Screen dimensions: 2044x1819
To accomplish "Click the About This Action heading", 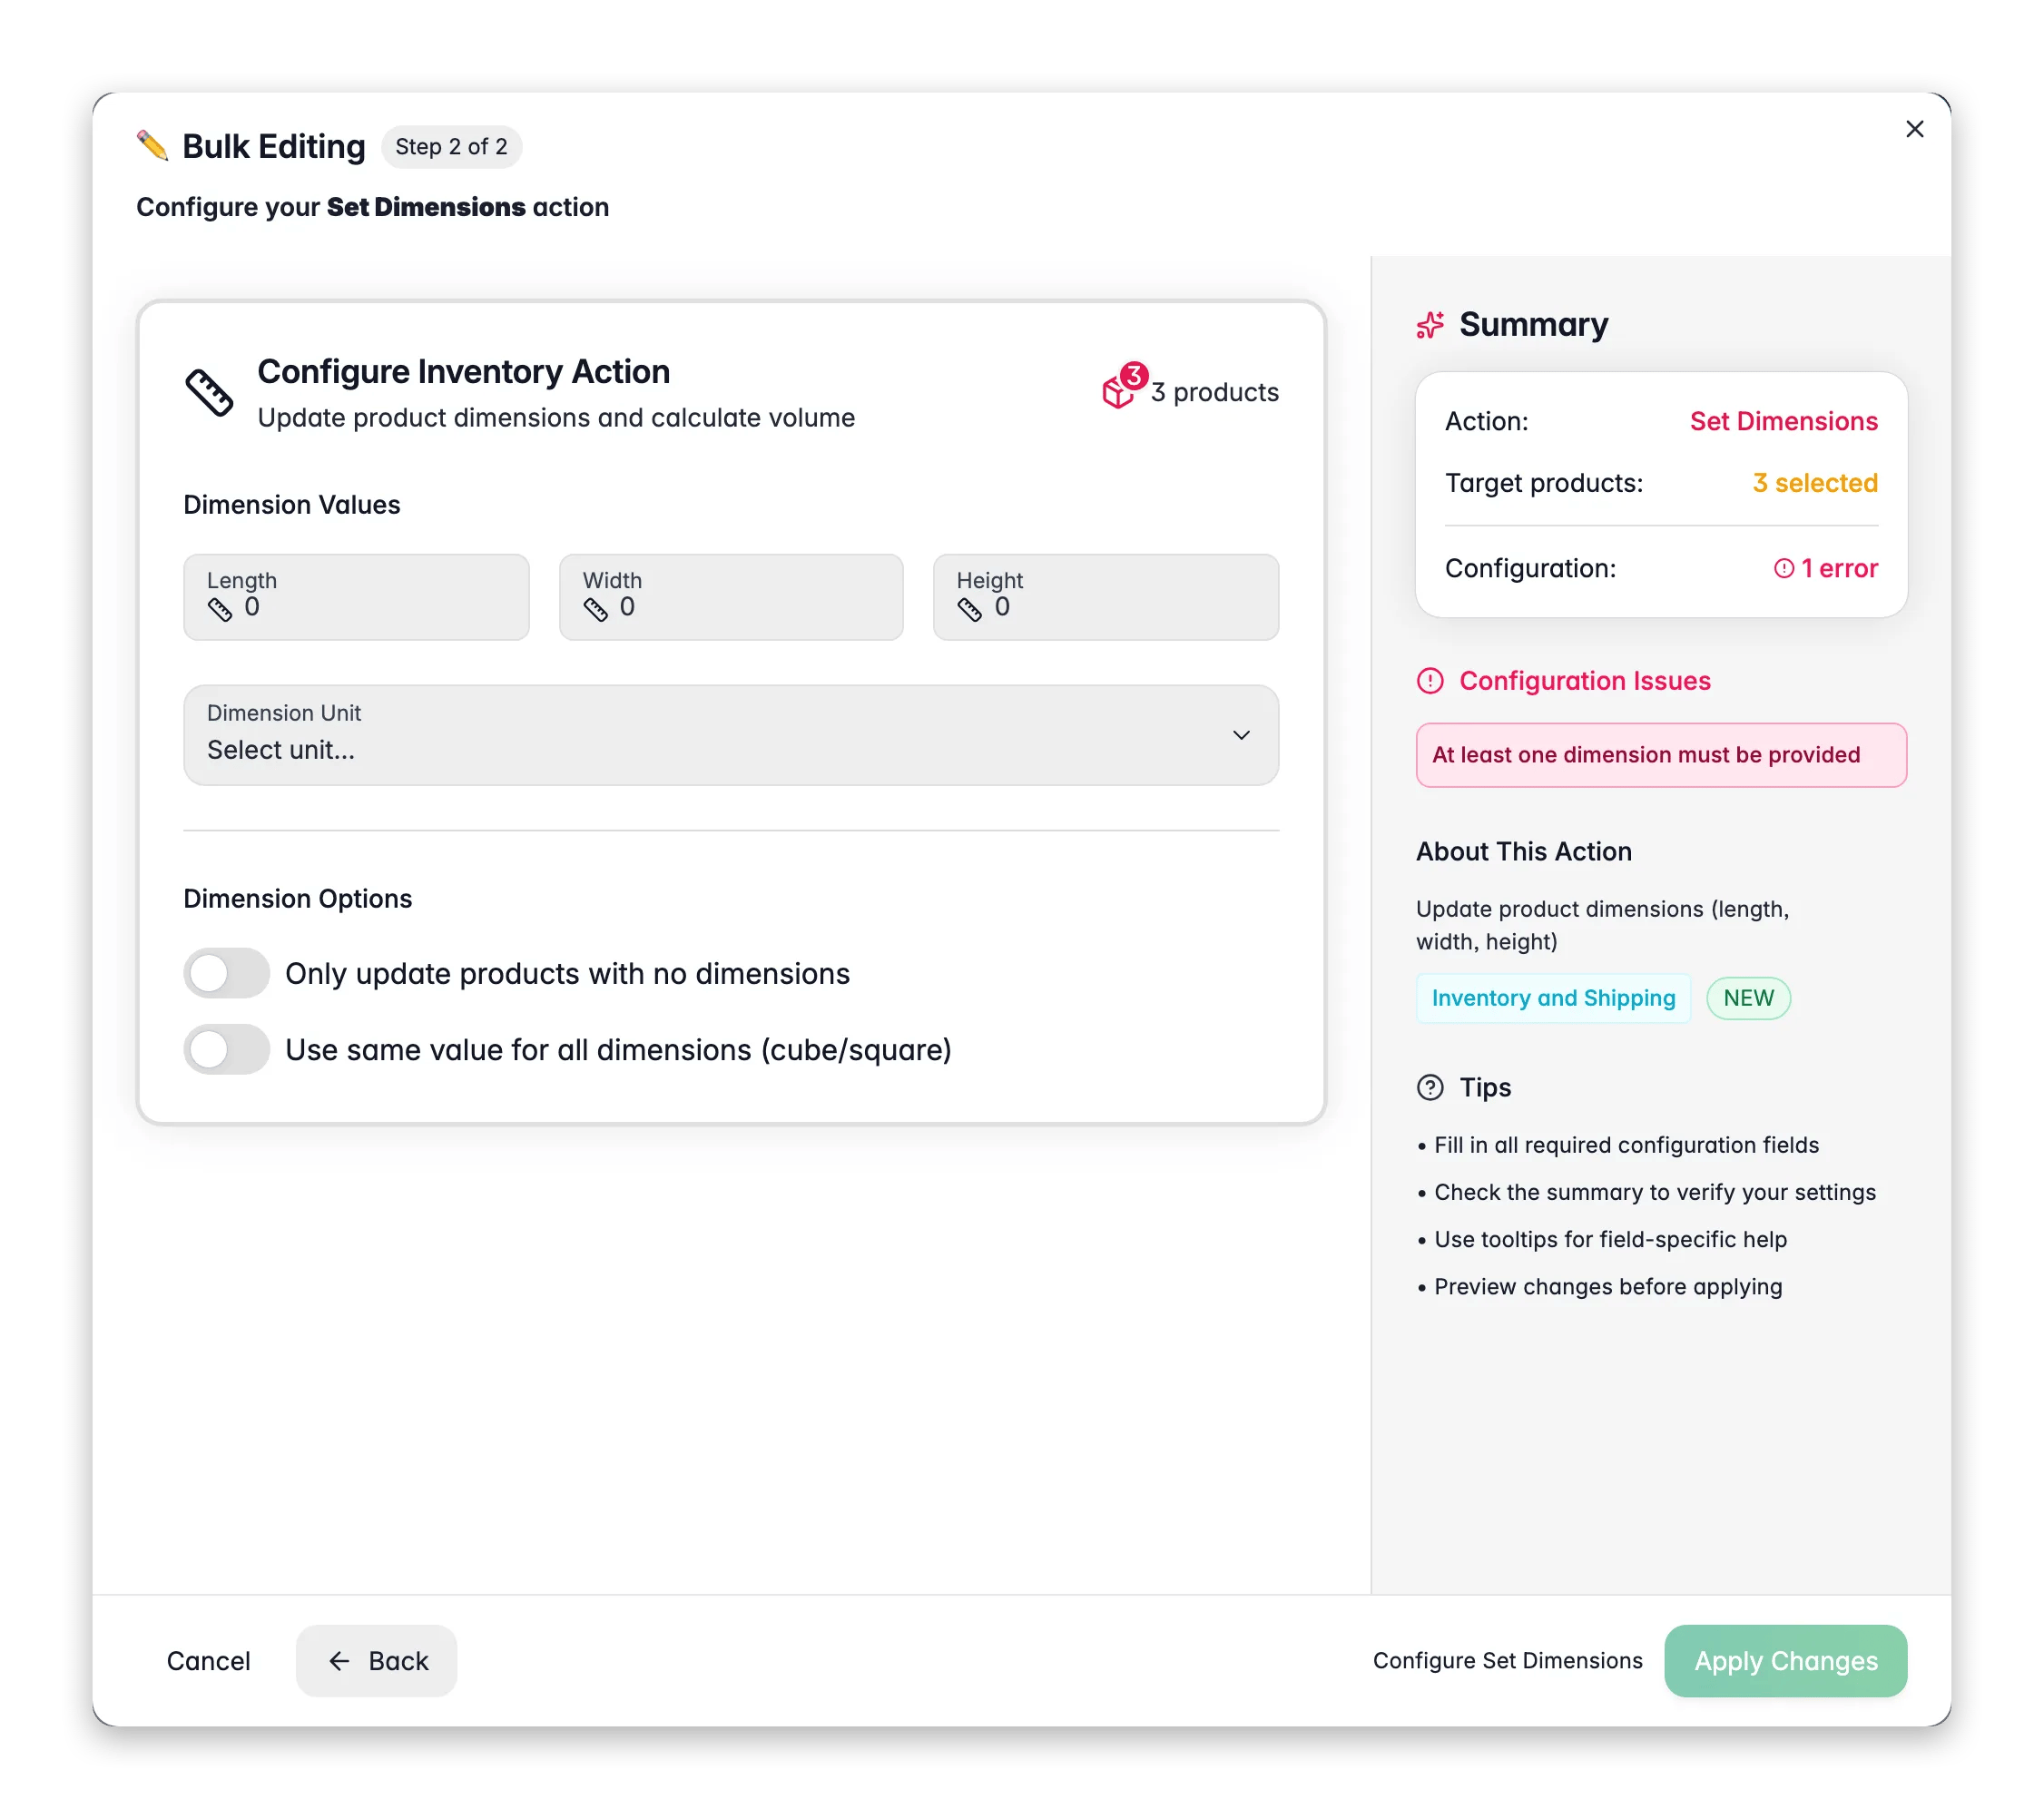I will click(x=1523, y=851).
